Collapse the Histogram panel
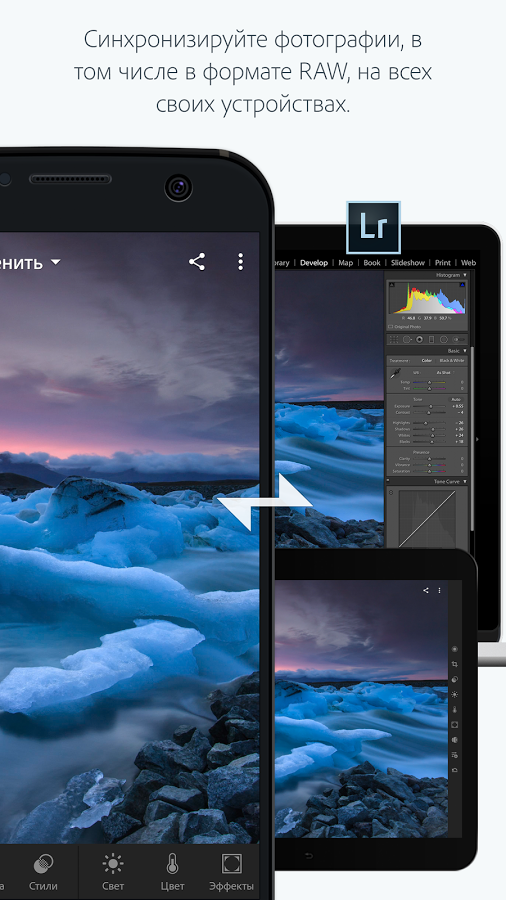Screen dimensions: 506x900 (x=465, y=276)
